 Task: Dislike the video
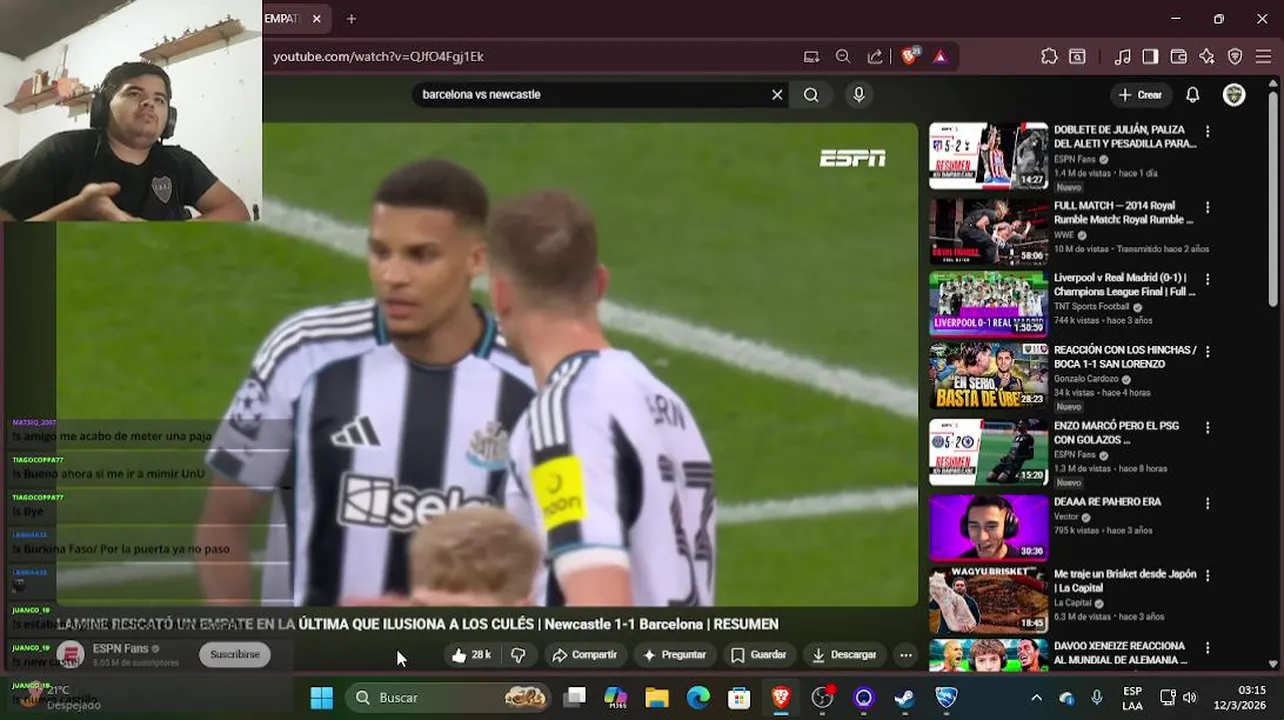click(x=518, y=655)
